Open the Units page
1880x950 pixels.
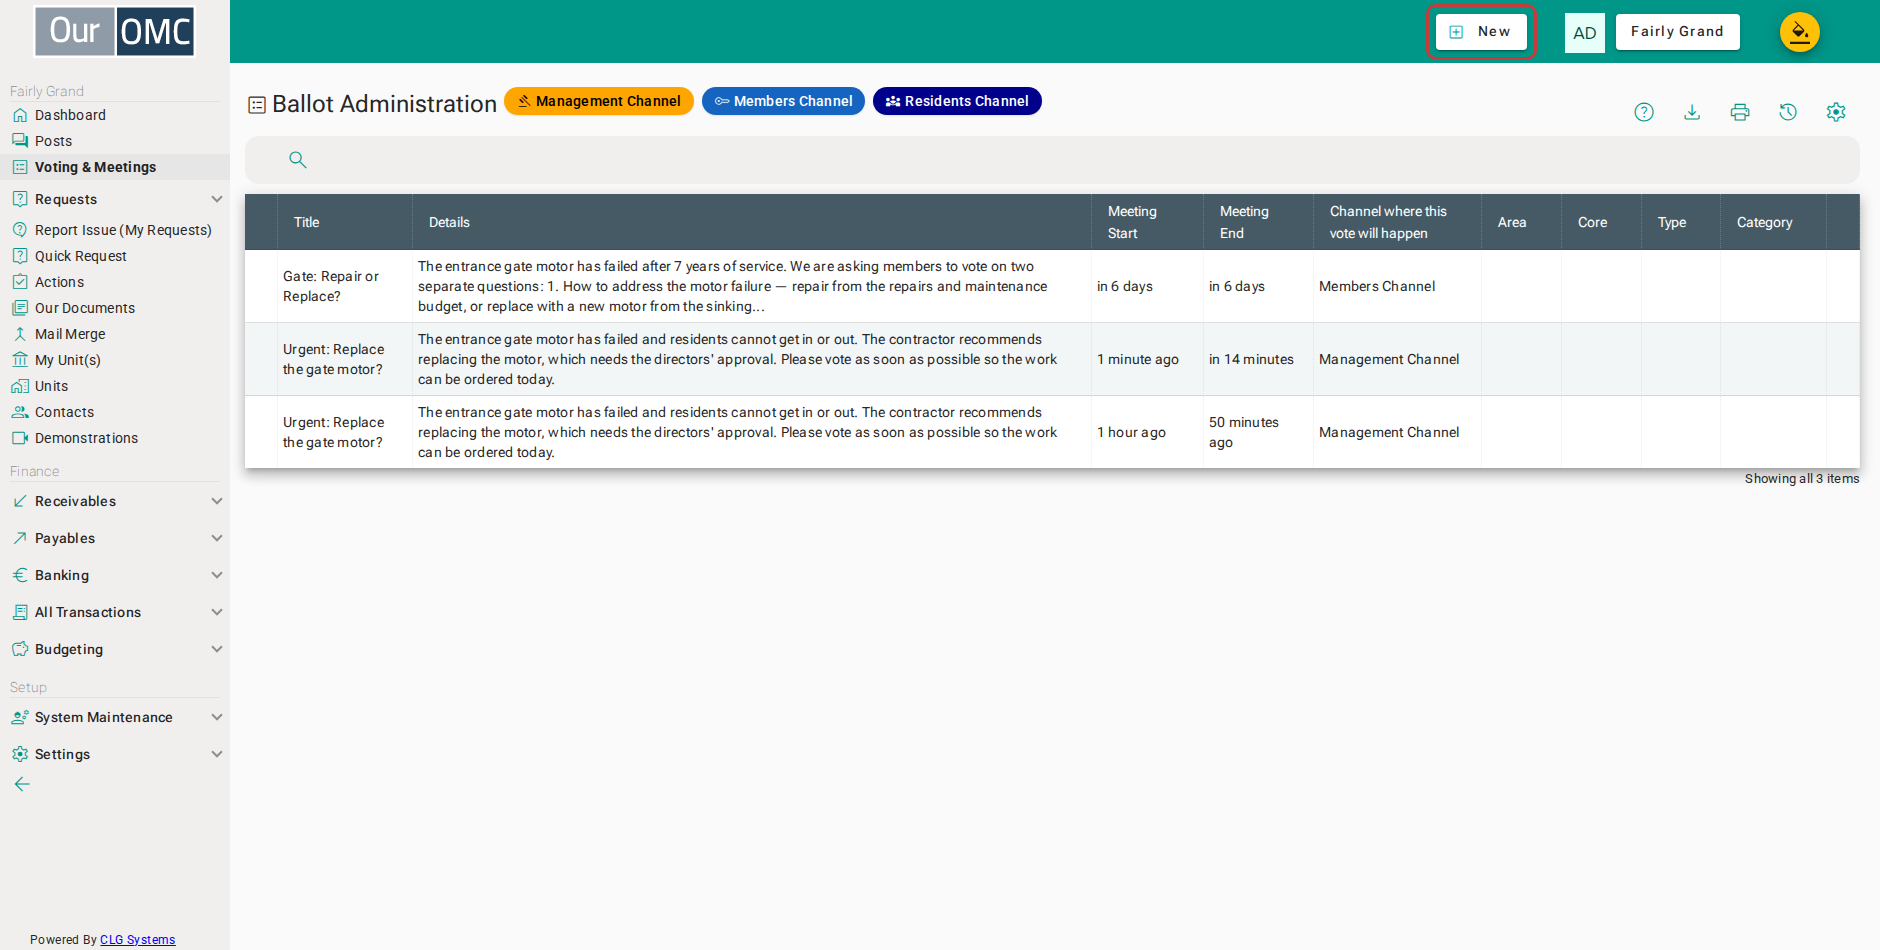pyautogui.click(x=115, y=386)
